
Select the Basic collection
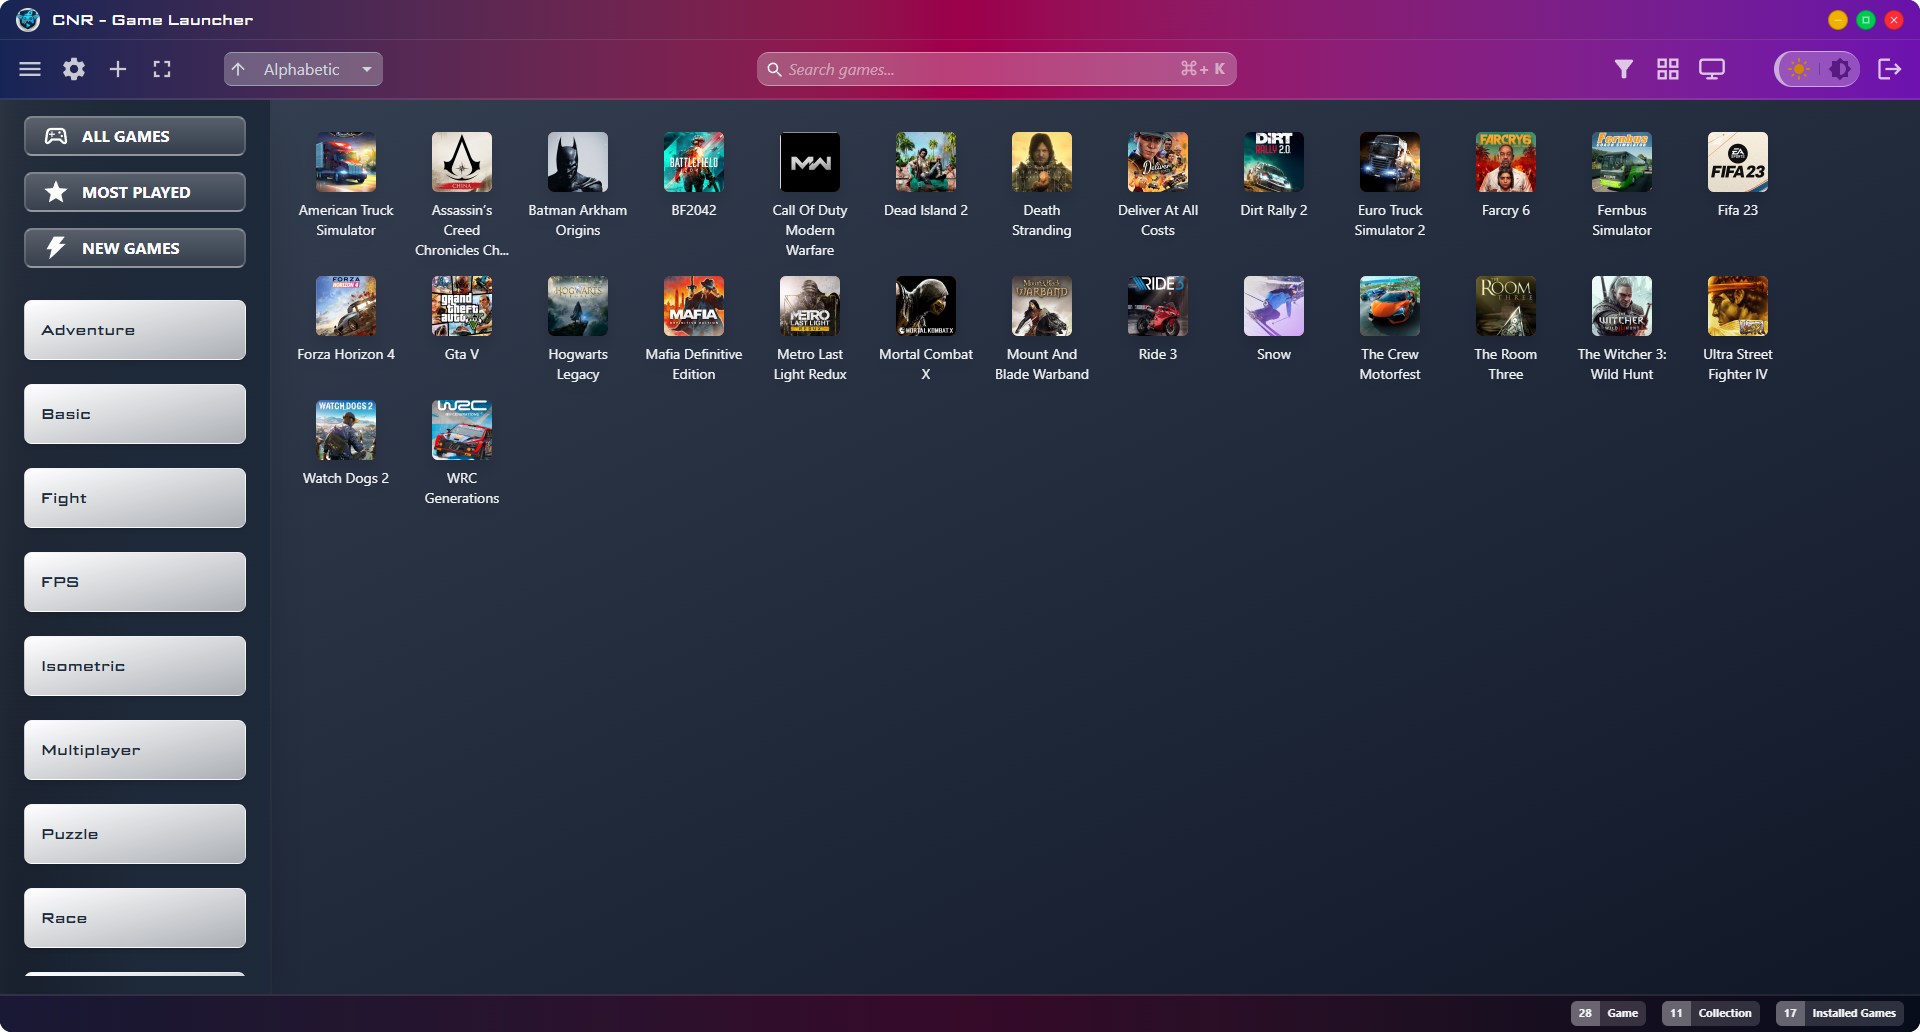tap(135, 414)
